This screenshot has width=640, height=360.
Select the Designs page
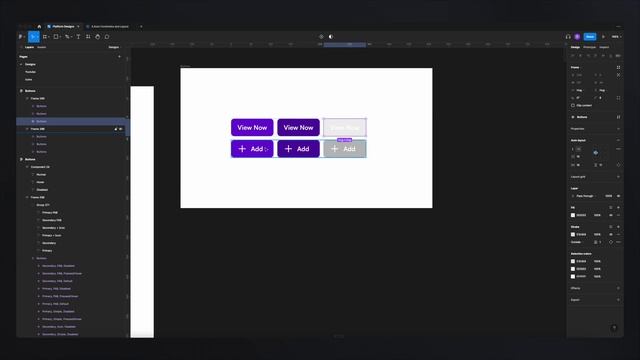(x=30, y=64)
